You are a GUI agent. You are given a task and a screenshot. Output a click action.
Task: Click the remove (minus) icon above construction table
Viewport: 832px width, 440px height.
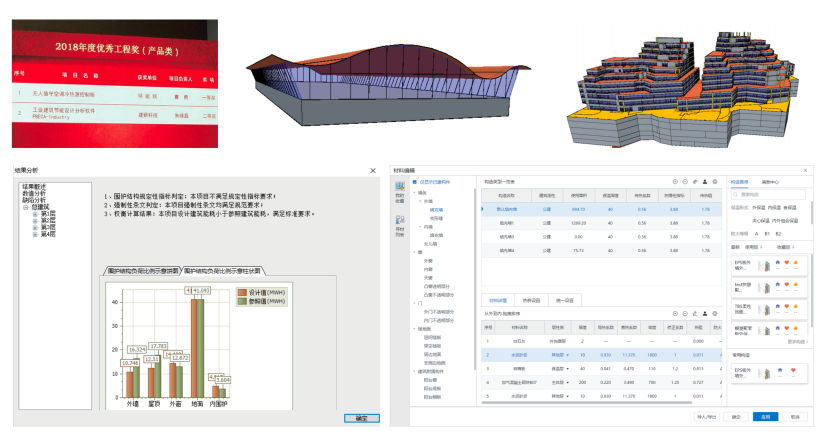685,182
